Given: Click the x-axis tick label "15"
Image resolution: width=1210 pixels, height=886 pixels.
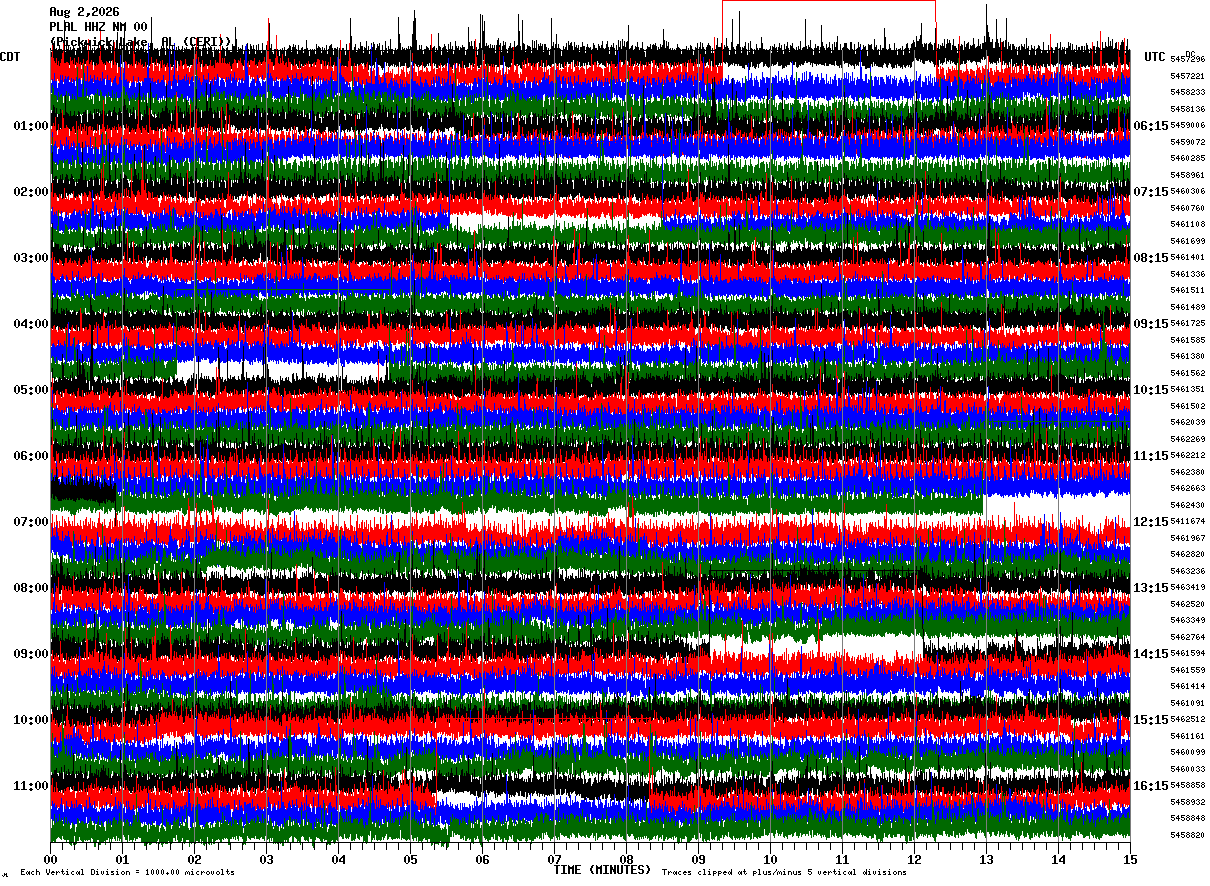Looking at the screenshot, I should click(x=1130, y=859).
